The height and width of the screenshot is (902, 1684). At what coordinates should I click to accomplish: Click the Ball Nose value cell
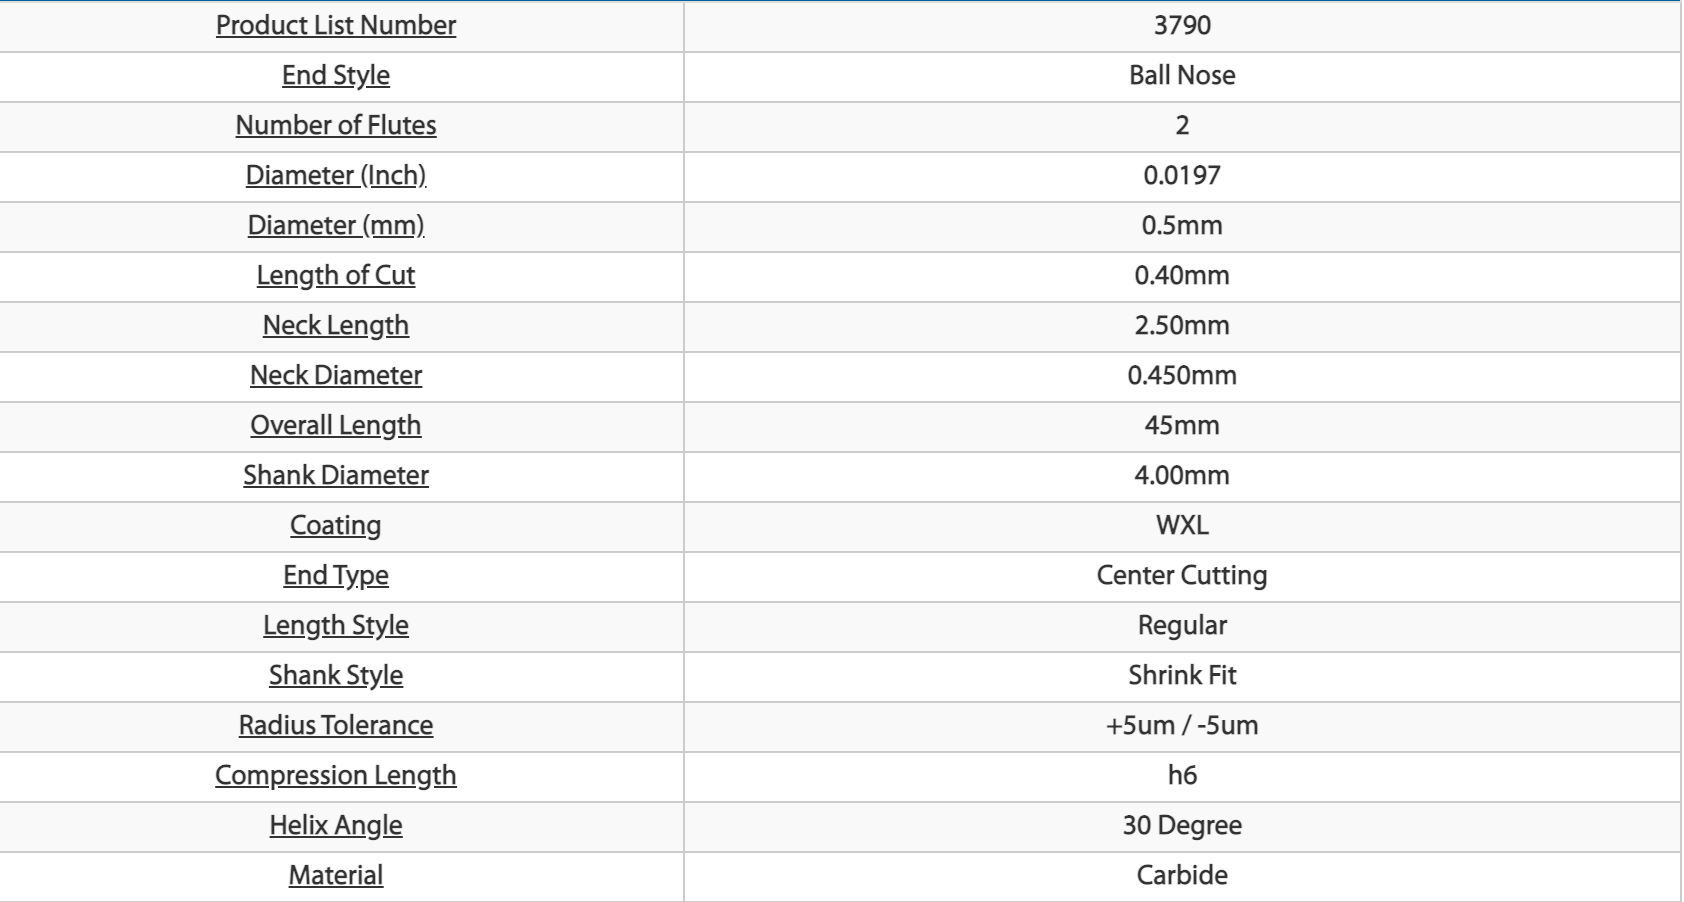(1182, 77)
